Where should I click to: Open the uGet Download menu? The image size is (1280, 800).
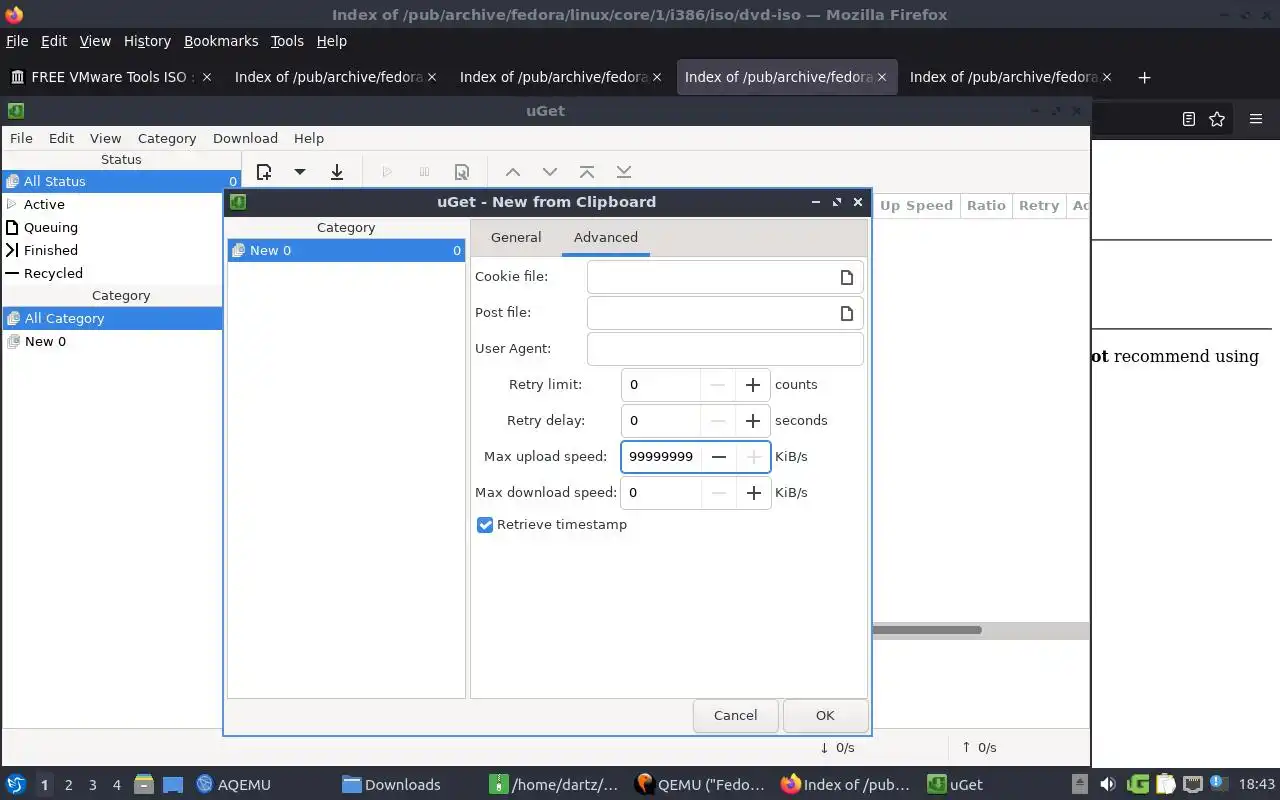(245, 138)
